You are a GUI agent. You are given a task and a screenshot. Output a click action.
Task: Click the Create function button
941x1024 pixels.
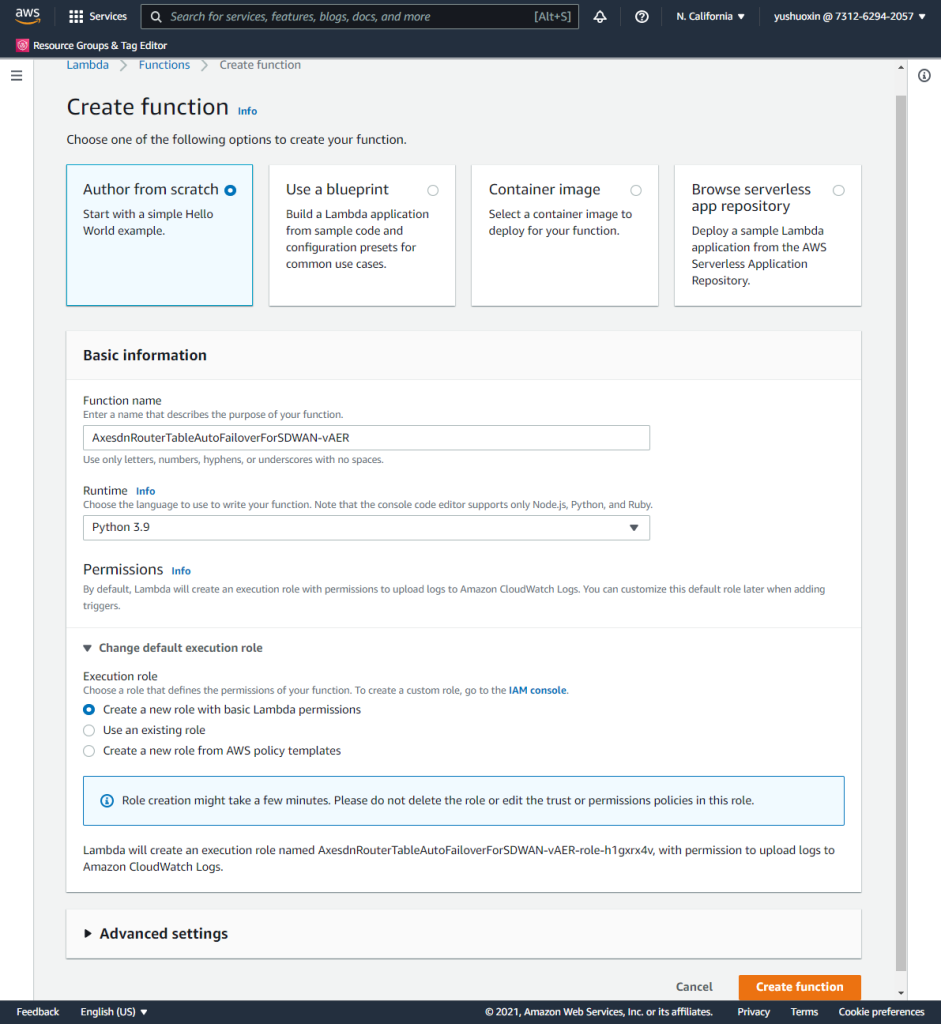coord(799,987)
